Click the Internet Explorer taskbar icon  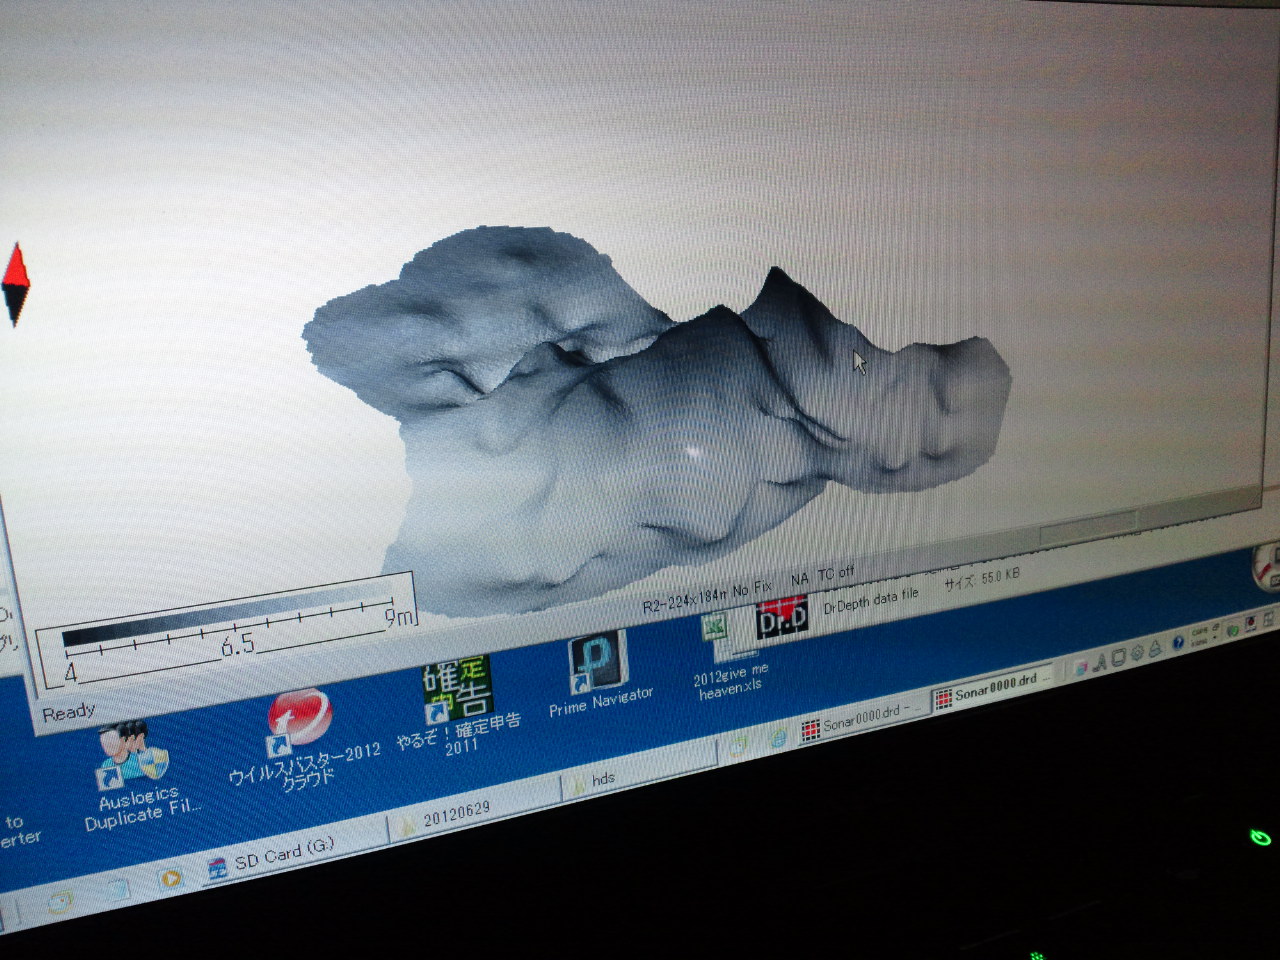coord(778,739)
